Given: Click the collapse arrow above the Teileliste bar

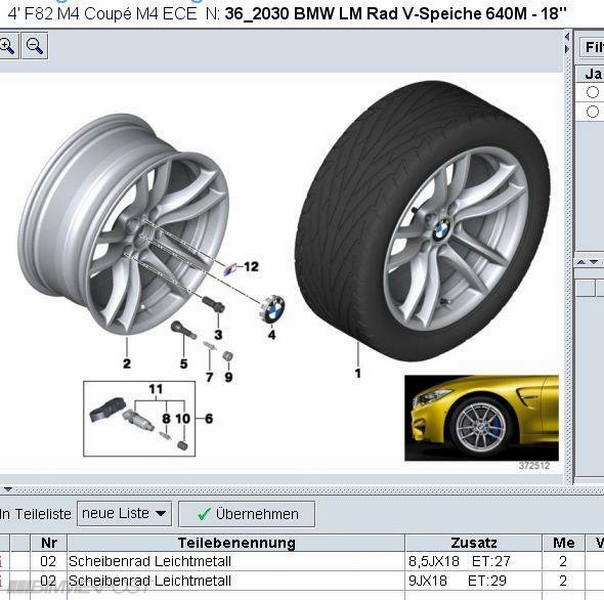Looking at the screenshot, I should coord(6,490).
